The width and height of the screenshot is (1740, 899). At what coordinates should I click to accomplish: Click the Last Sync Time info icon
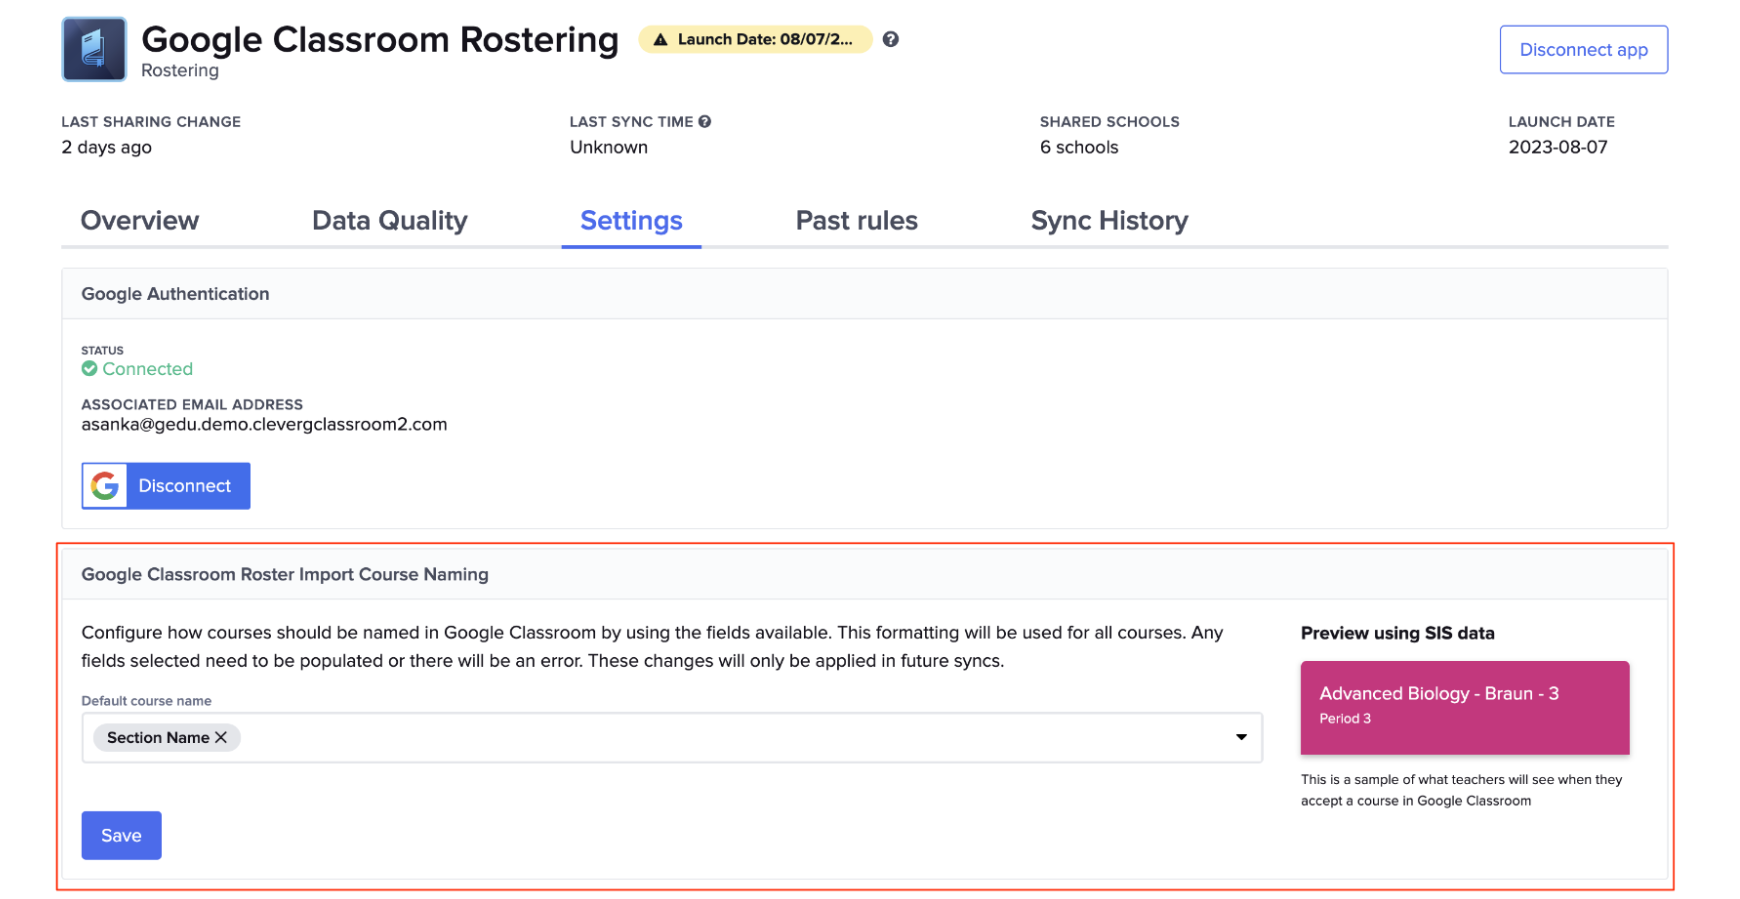pos(705,121)
